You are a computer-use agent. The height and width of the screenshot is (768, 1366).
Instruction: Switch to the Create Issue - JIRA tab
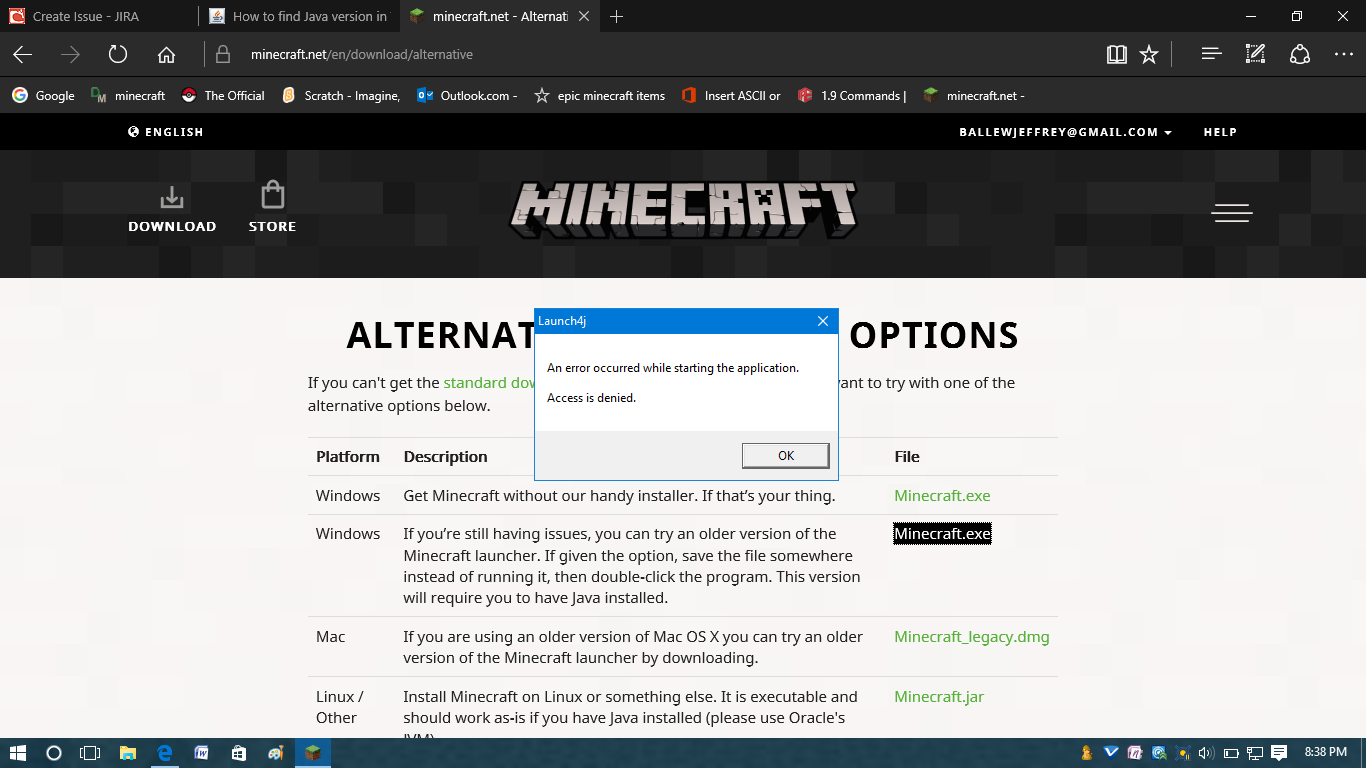tap(99, 16)
